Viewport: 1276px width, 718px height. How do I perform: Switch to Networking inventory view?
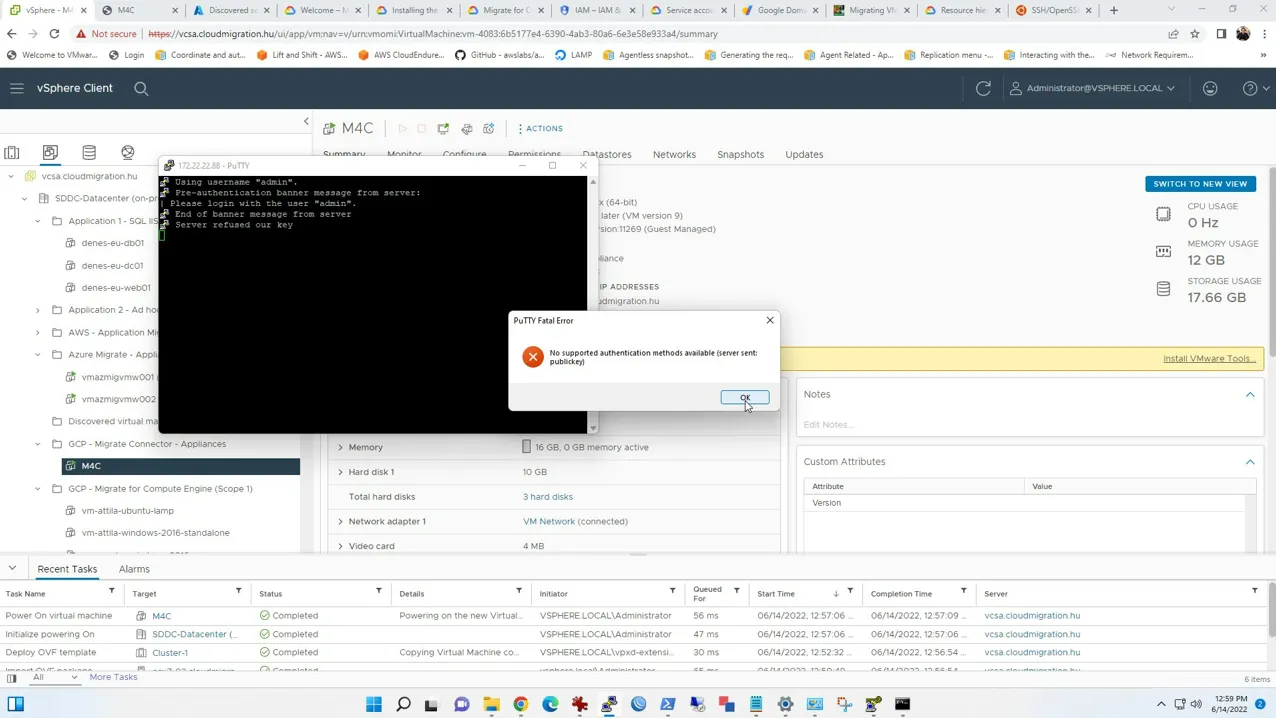128,153
